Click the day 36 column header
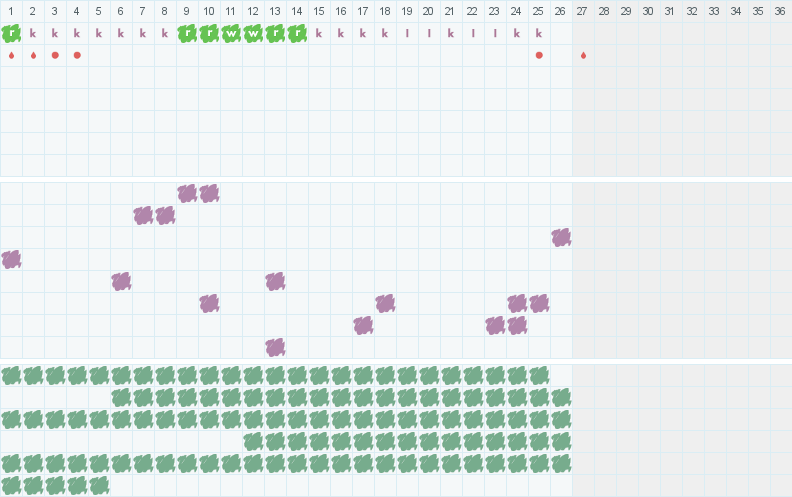The height and width of the screenshot is (497, 792). pos(780,11)
